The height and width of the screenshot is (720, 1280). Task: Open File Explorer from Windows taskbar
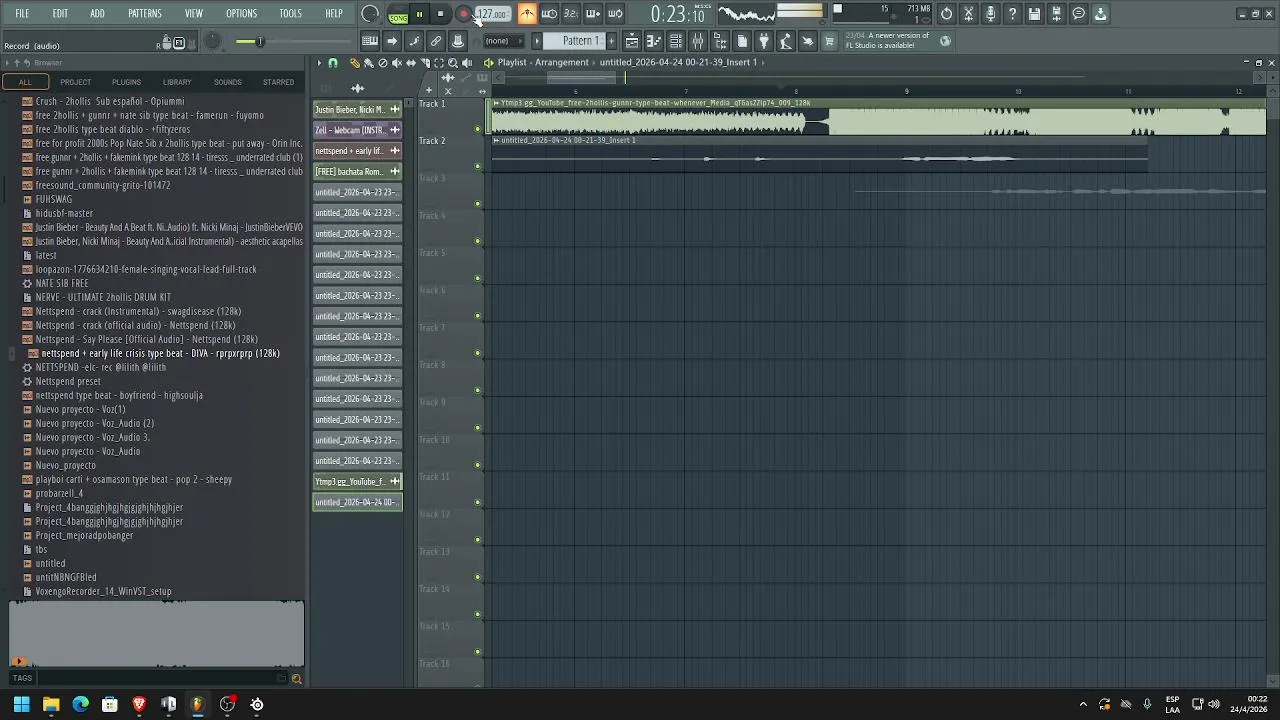(51, 705)
